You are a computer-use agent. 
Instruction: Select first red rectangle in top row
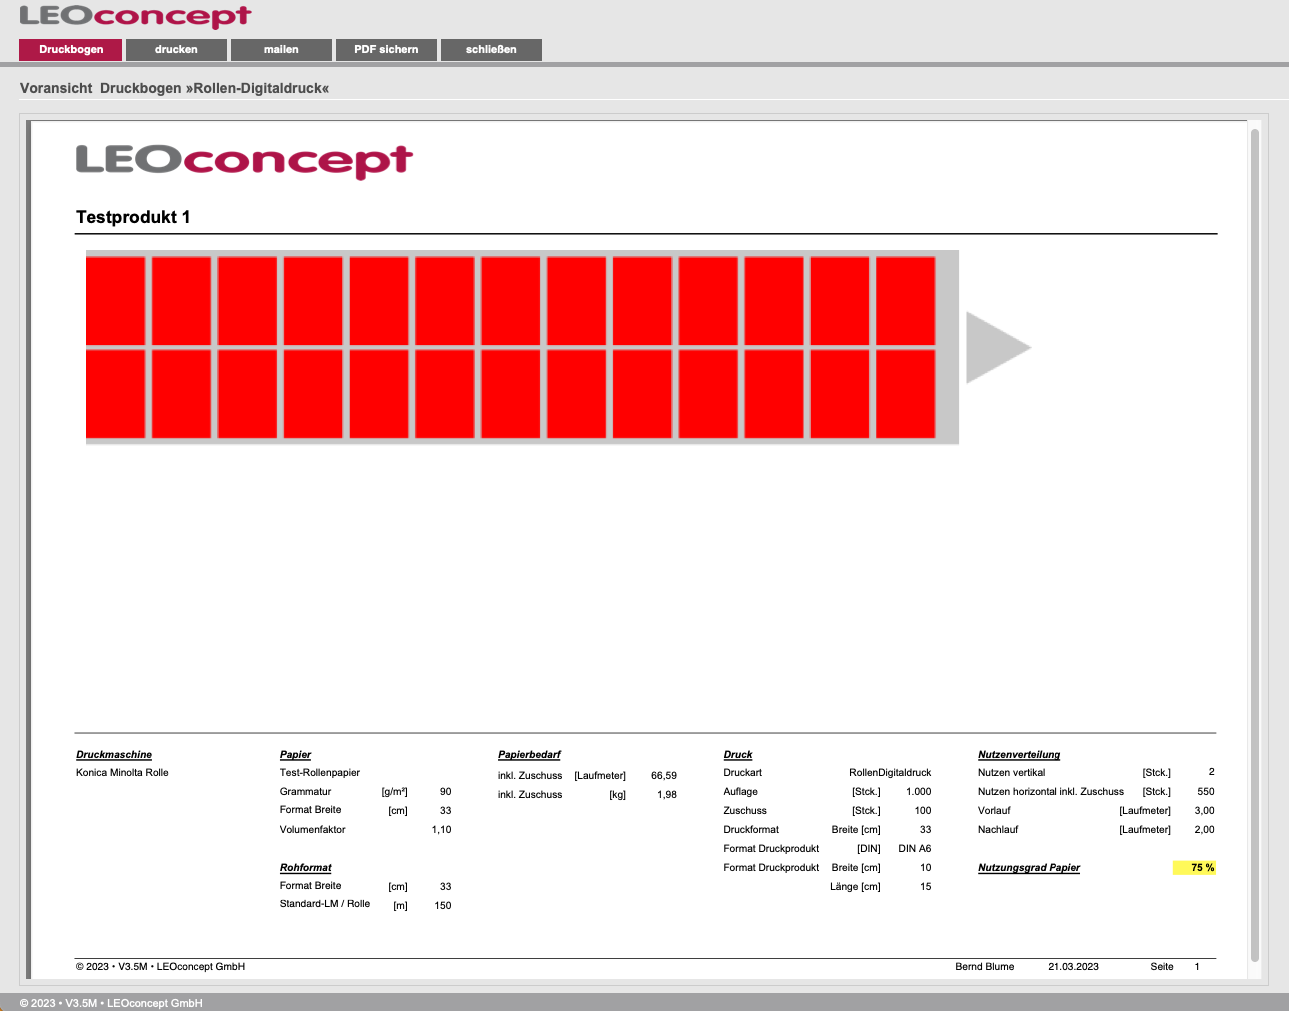[x=116, y=301]
